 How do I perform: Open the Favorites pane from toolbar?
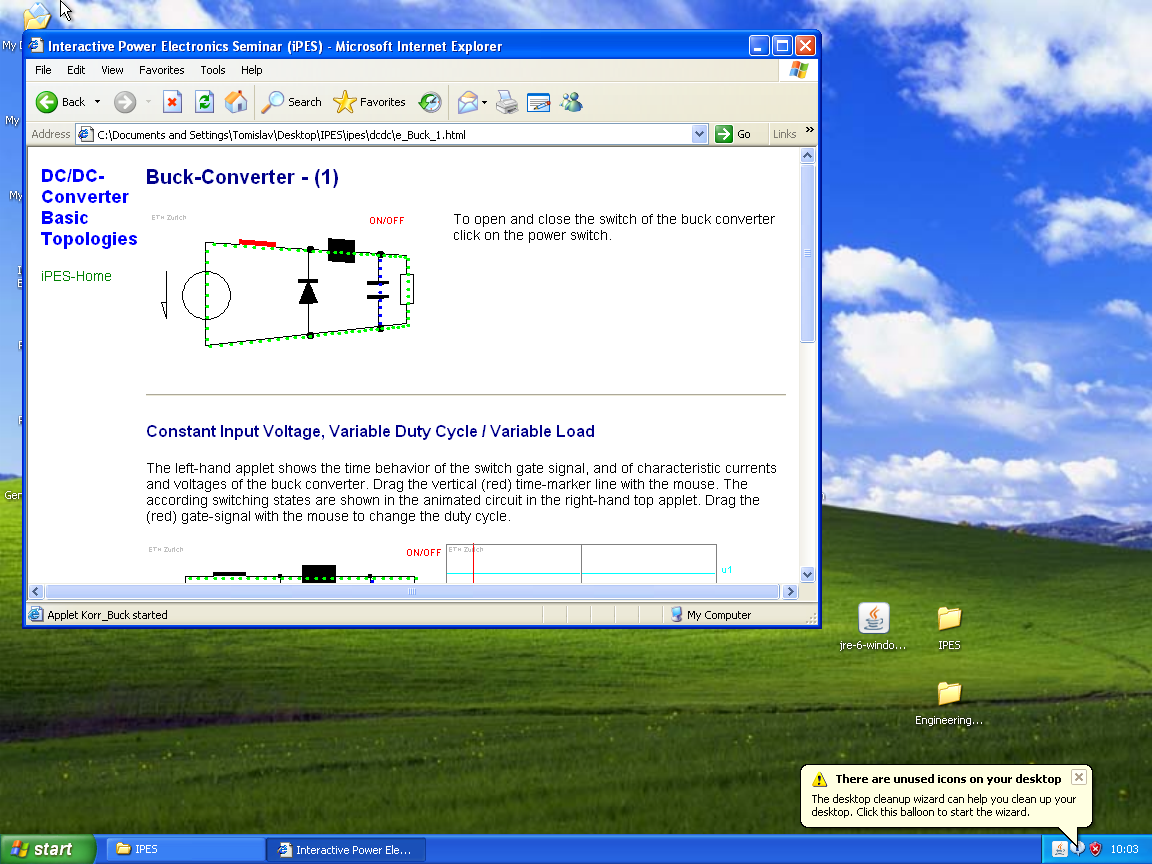pyautogui.click(x=369, y=102)
